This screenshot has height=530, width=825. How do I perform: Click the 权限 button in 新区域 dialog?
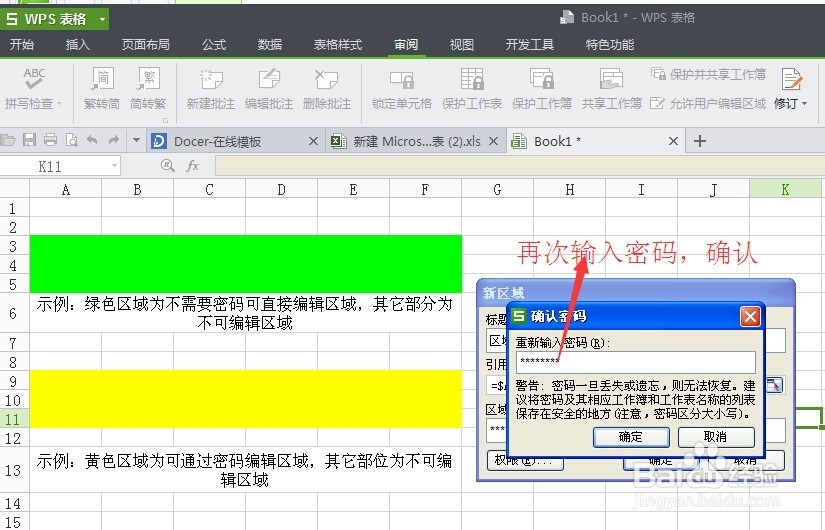[525, 461]
